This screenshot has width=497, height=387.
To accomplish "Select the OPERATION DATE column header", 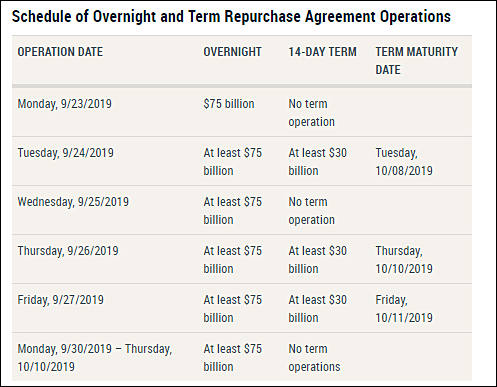I will click(60, 52).
